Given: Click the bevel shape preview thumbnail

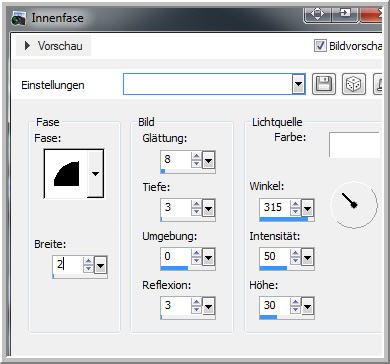Looking at the screenshot, I should [x=66, y=174].
